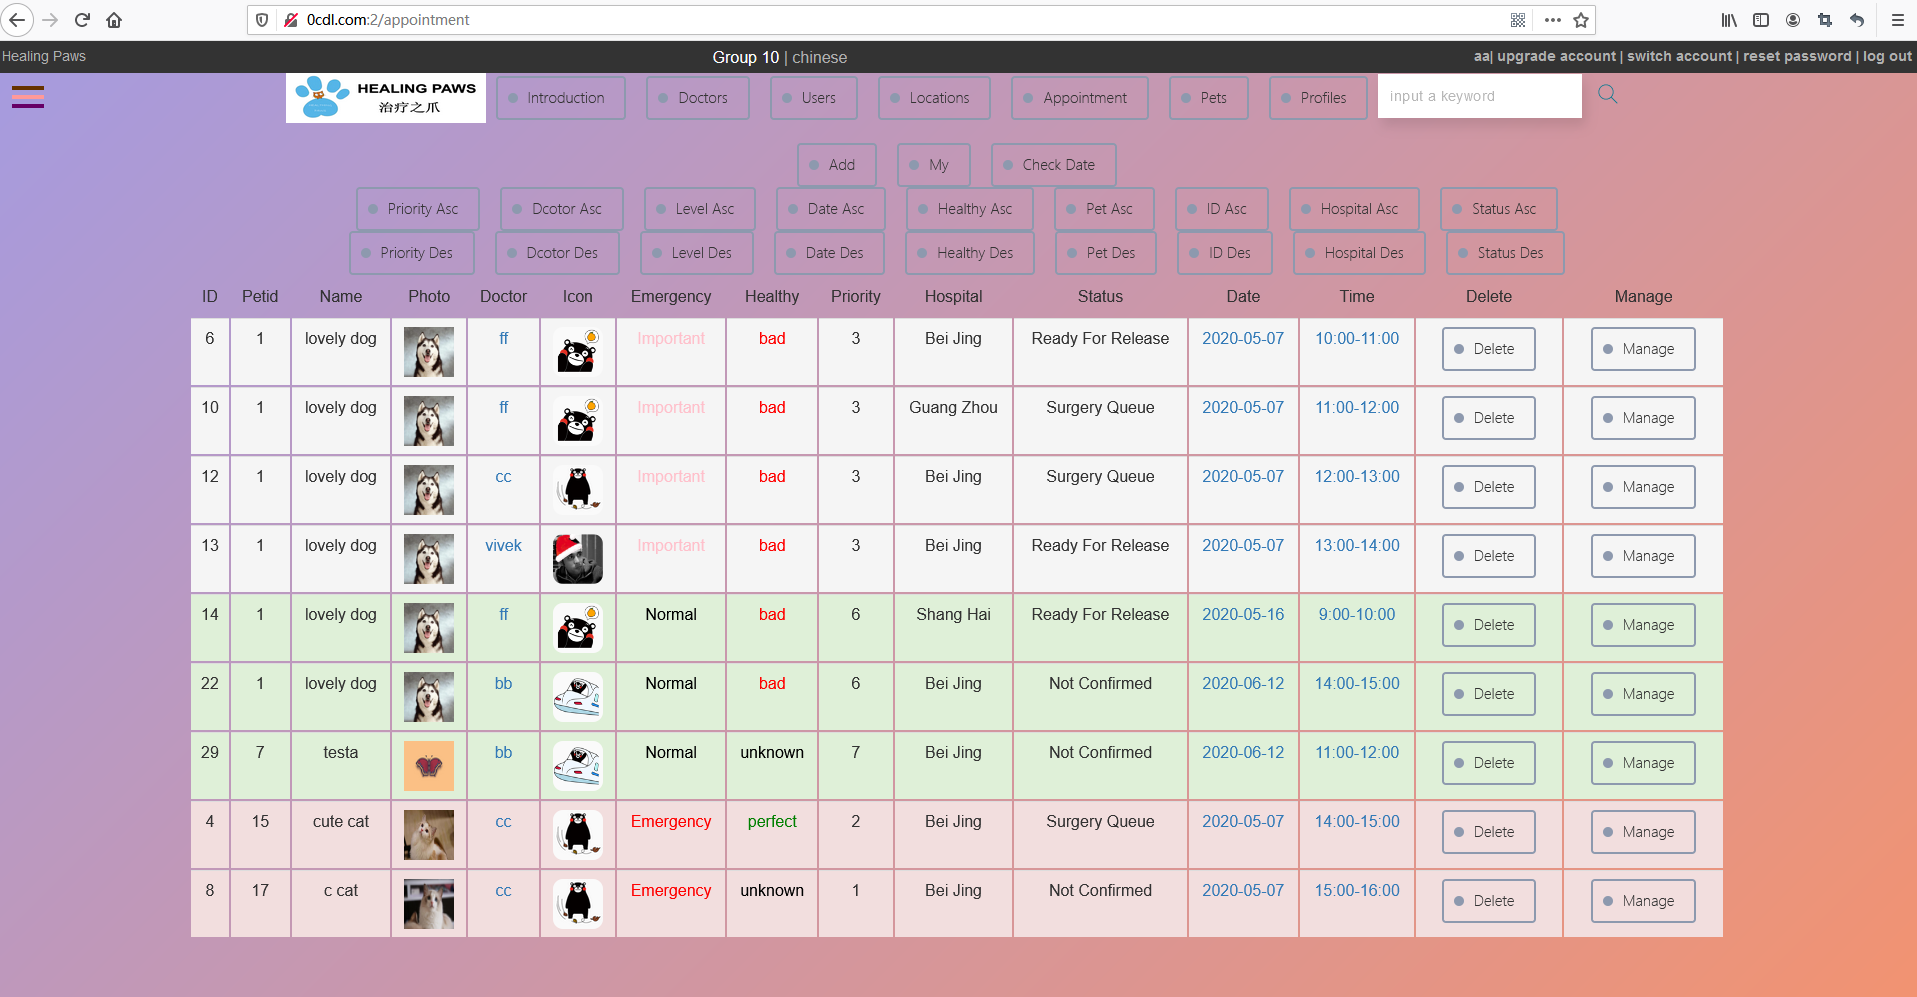Open the QR code icon in address bar
The height and width of the screenshot is (997, 1917).
(1518, 20)
